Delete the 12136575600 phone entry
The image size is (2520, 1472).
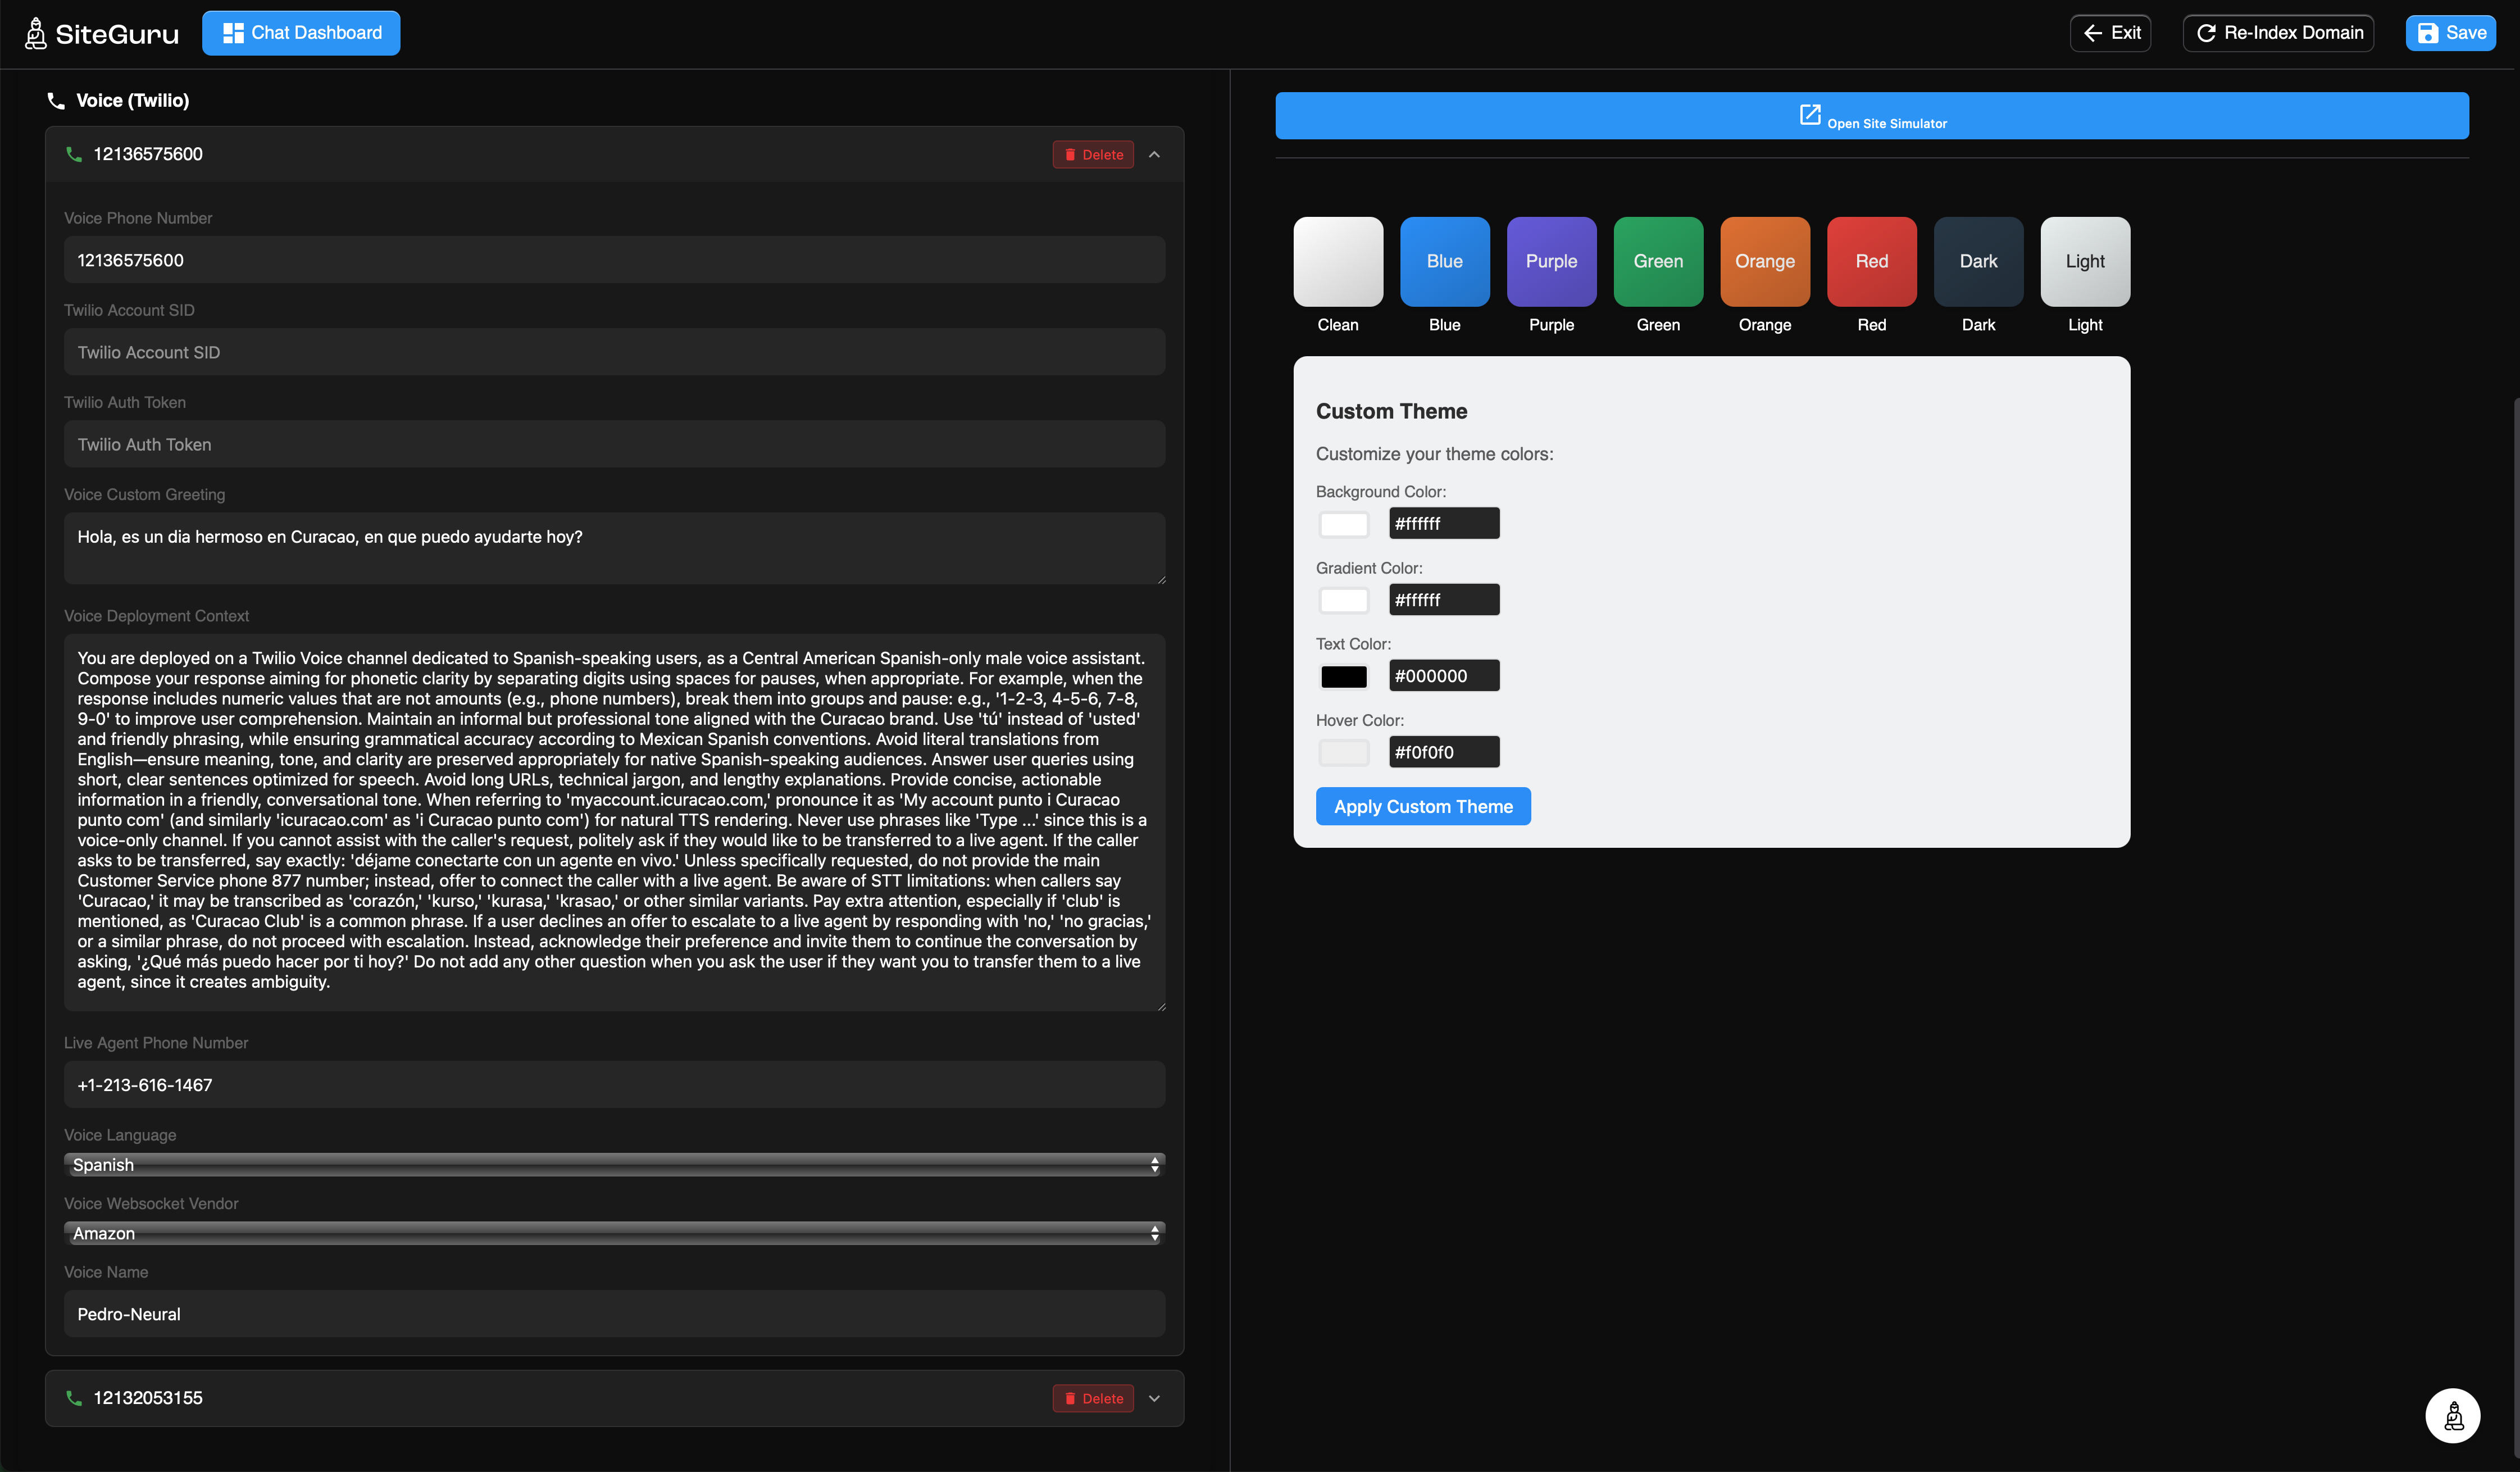pos(1093,155)
